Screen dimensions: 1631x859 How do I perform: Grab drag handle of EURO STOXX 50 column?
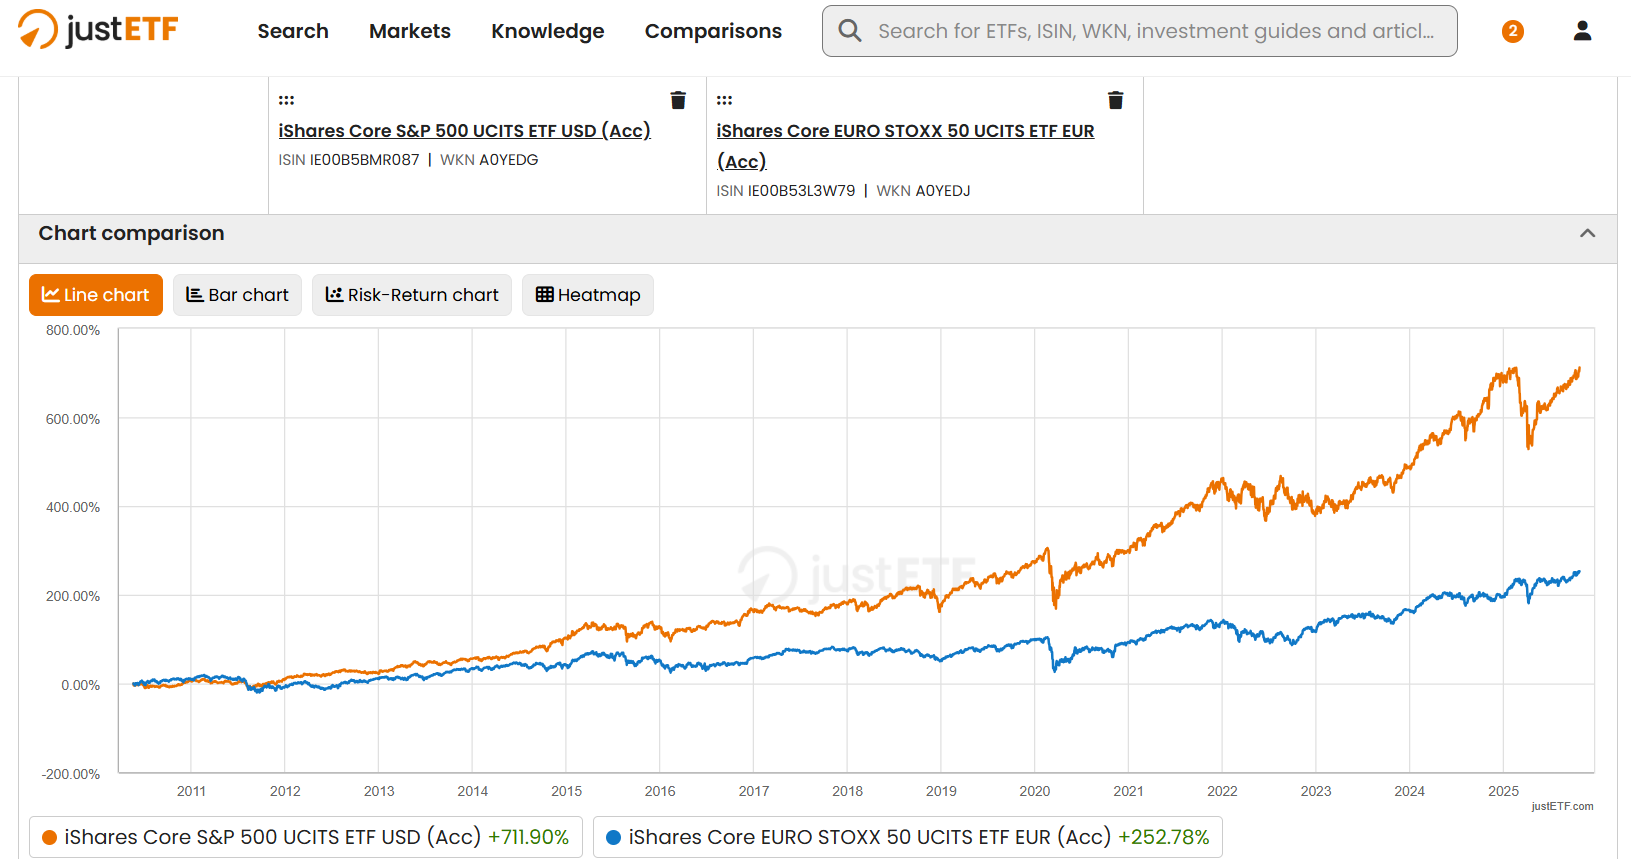tap(724, 100)
